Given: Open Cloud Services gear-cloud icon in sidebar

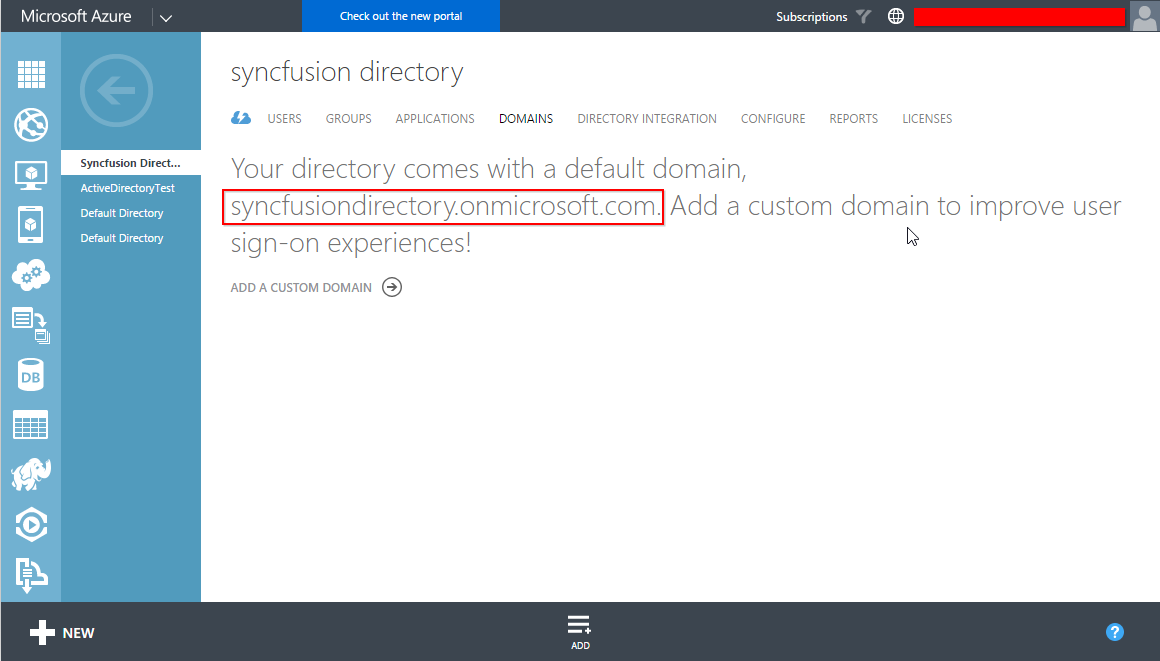Looking at the screenshot, I should 31,275.
